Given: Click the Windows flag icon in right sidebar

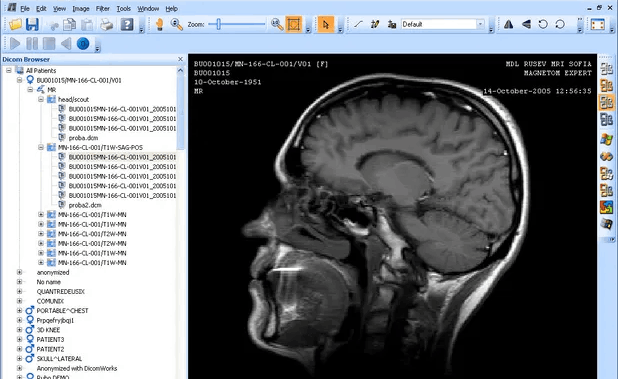Looking at the screenshot, I should (606, 139).
